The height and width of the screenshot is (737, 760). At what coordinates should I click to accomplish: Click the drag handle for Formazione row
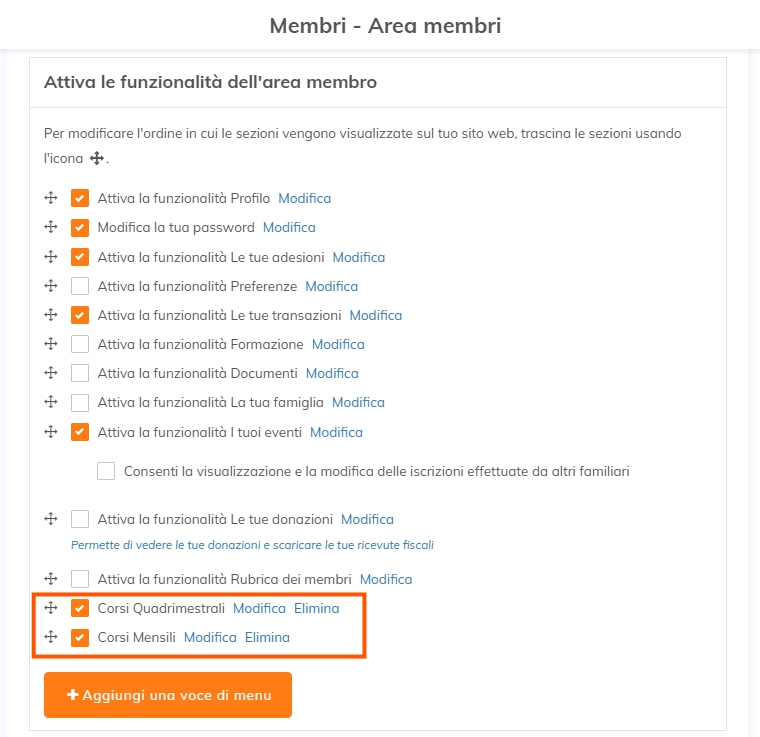tap(50, 344)
